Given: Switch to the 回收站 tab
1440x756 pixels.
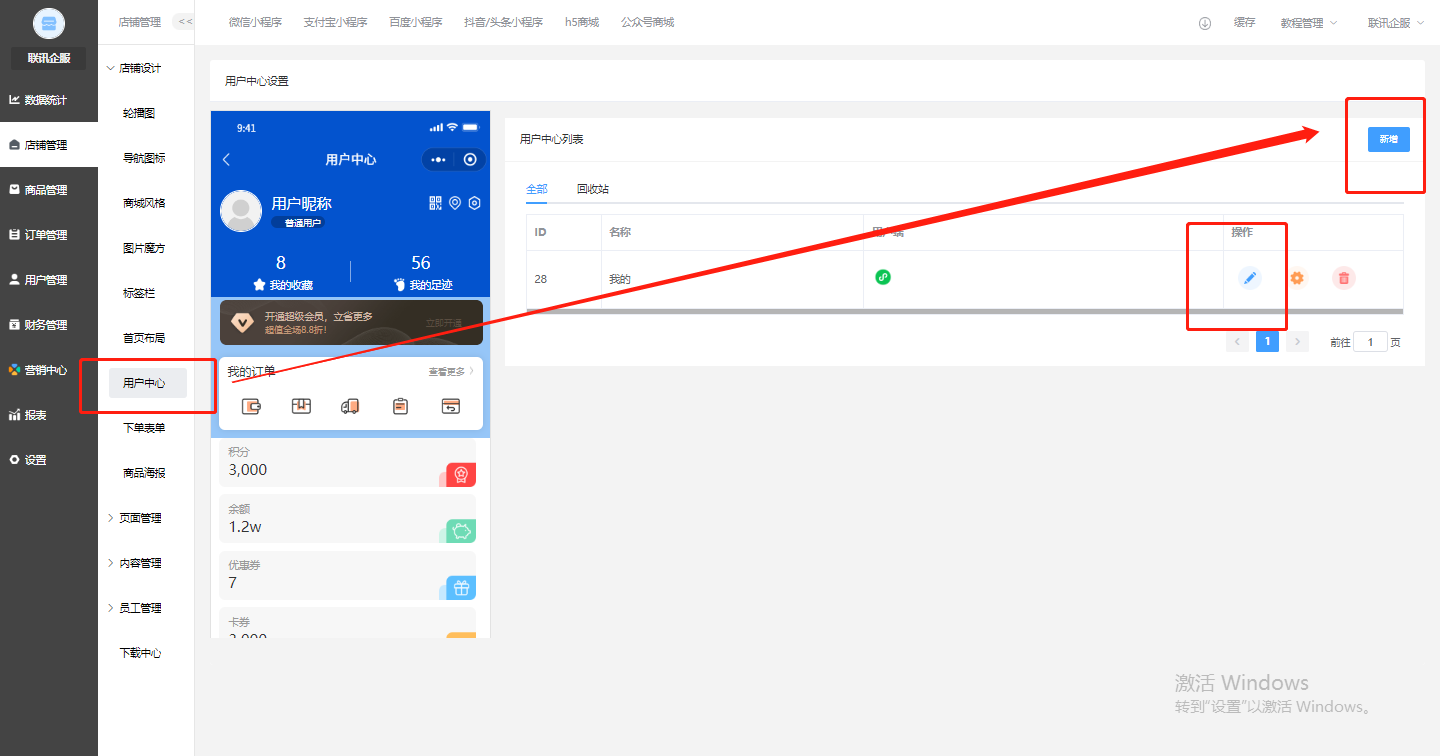Looking at the screenshot, I should point(593,189).
